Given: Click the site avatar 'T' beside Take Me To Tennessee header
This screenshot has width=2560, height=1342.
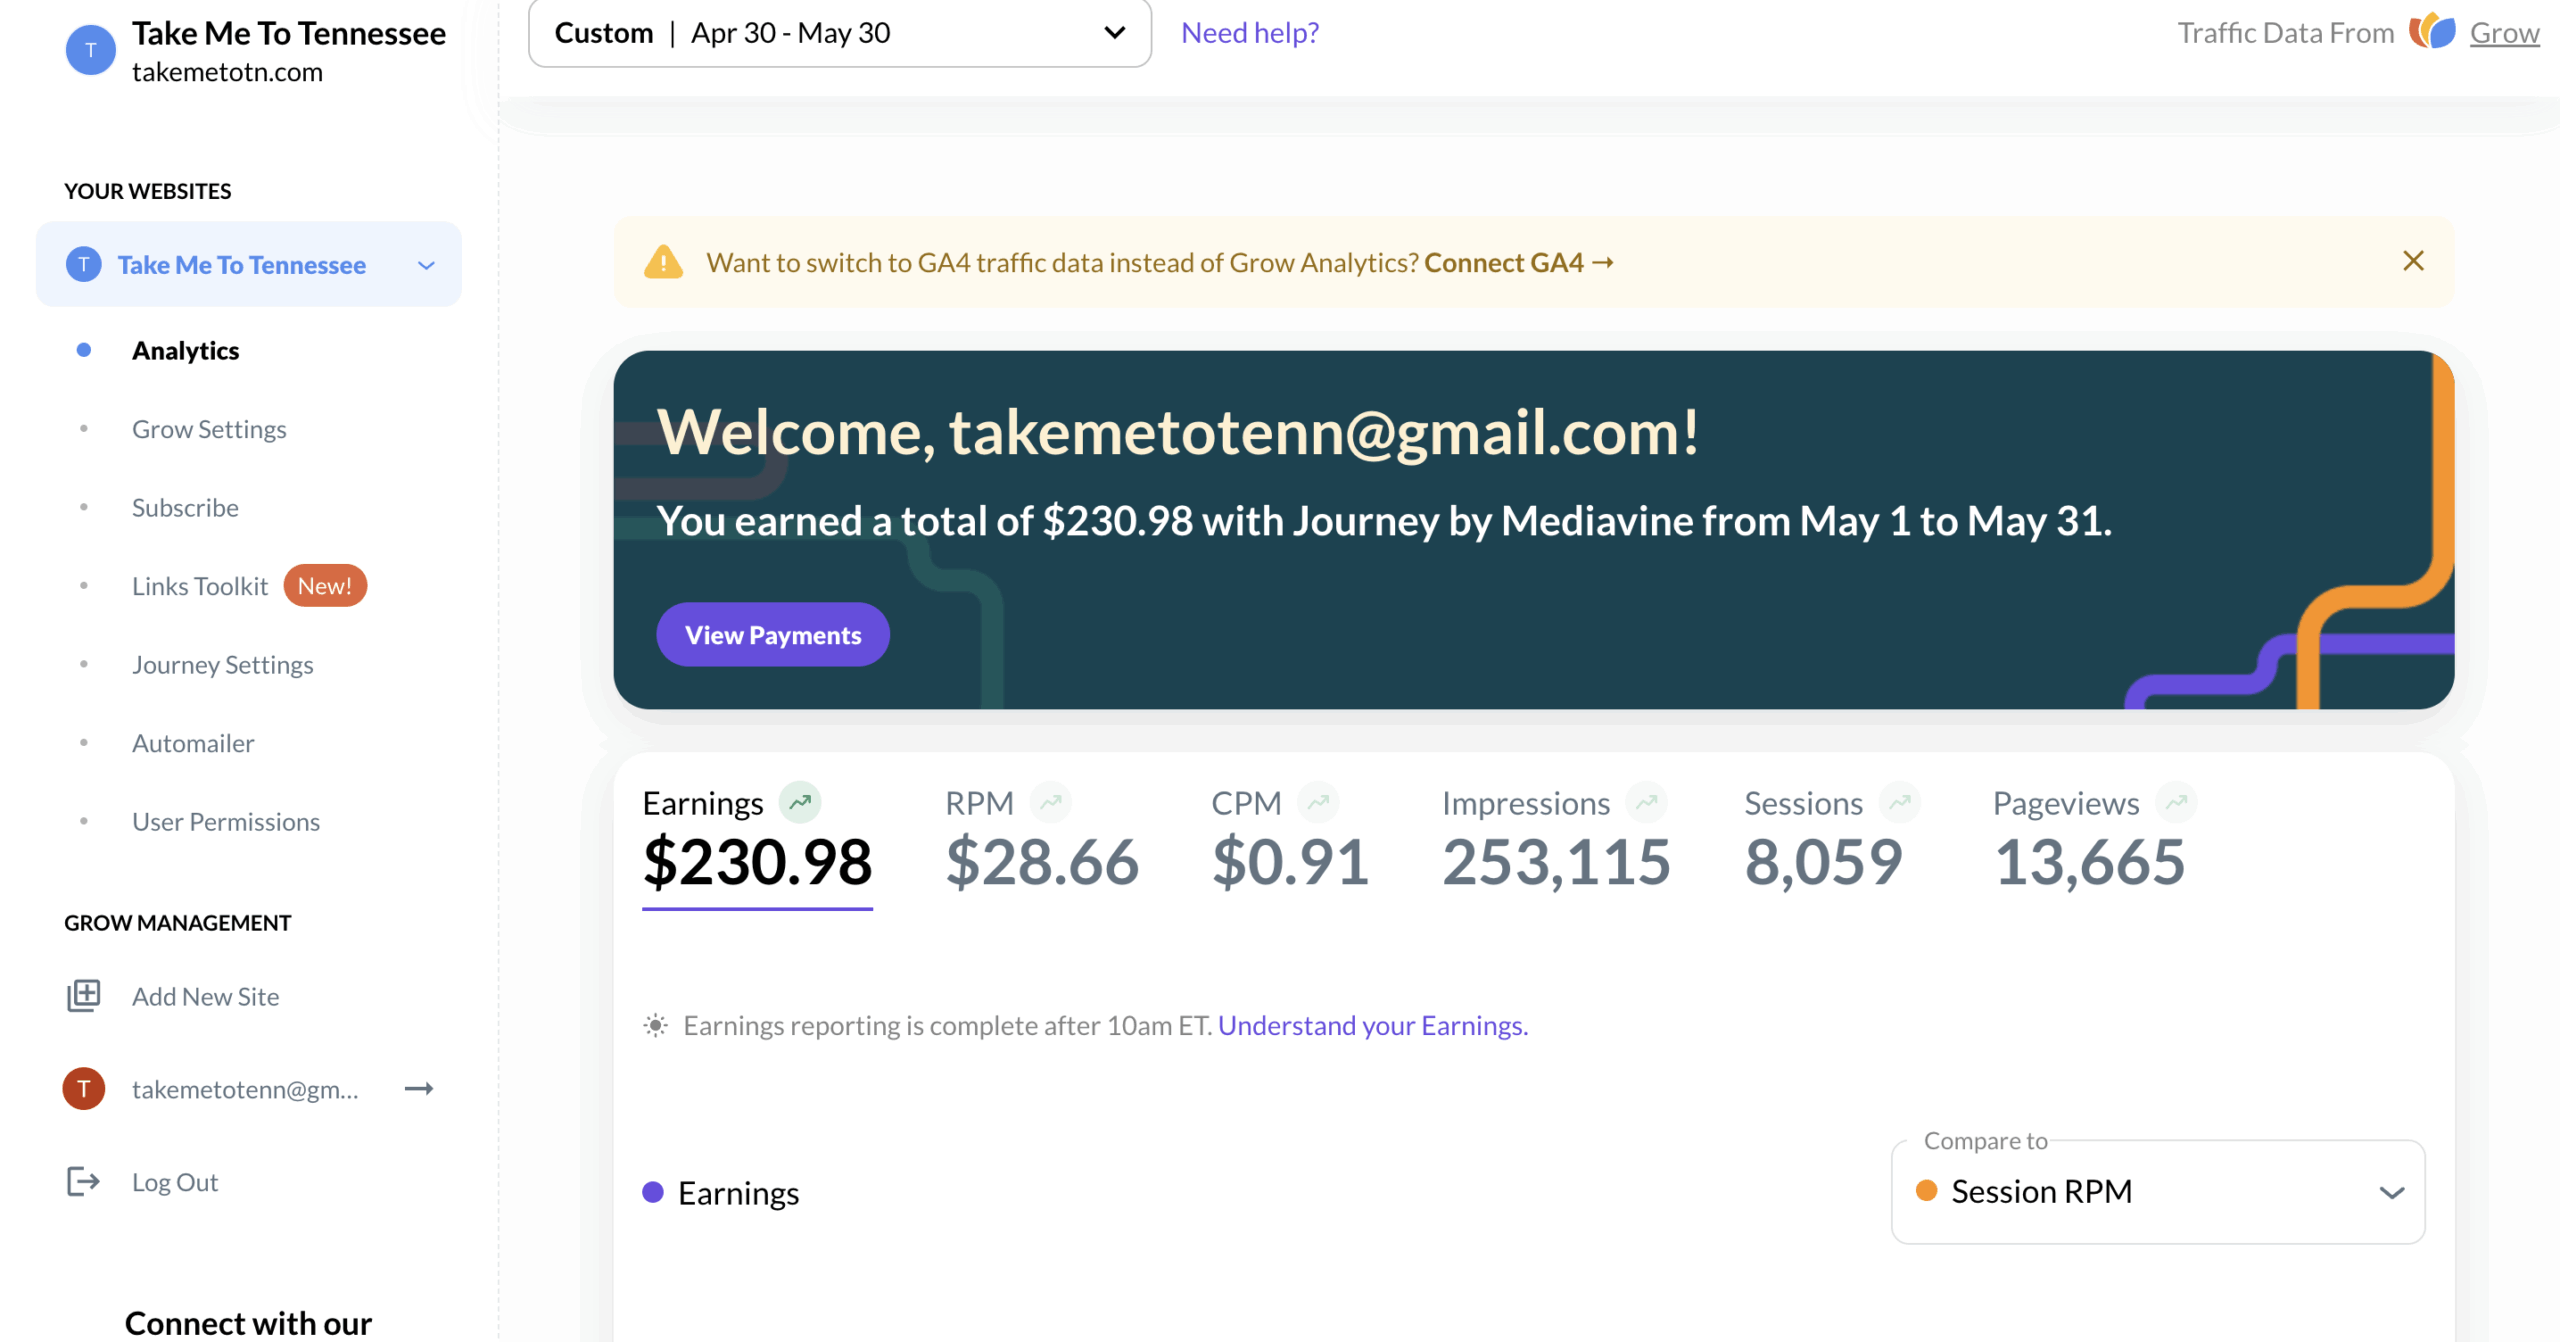Looking at the screenshot, I should 90,50.
